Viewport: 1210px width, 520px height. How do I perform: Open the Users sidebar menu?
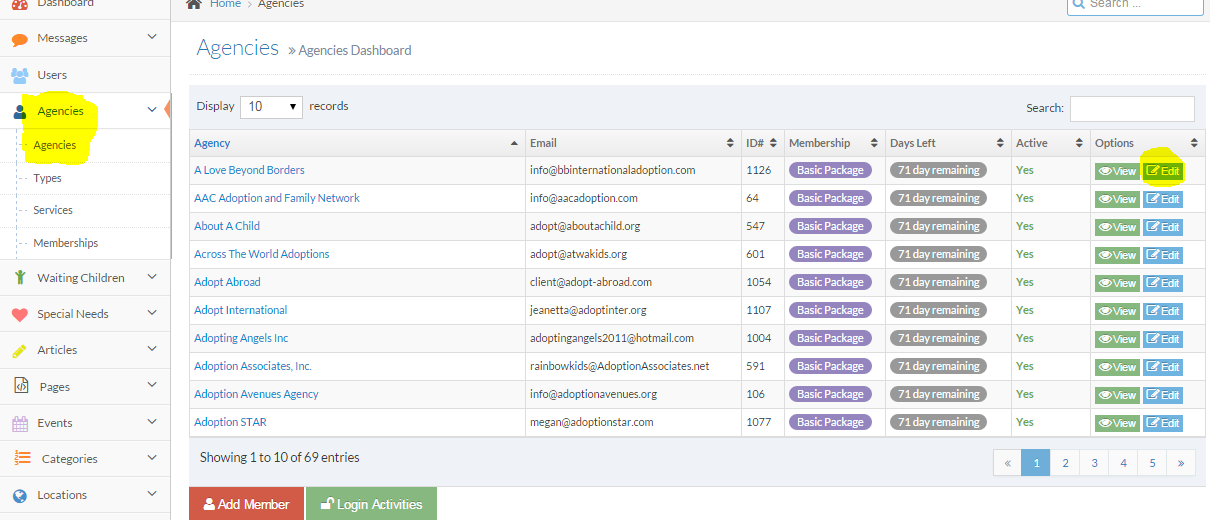(x=85, y=75)
